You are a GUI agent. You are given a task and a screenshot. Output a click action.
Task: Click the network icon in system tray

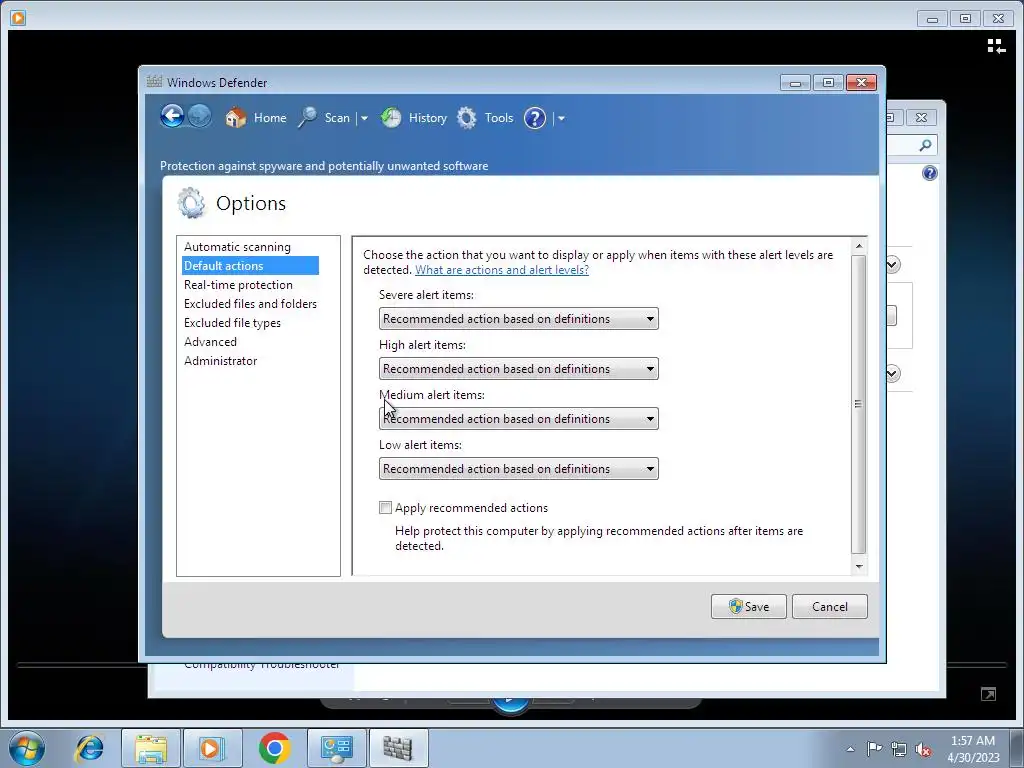pos(899,748)
